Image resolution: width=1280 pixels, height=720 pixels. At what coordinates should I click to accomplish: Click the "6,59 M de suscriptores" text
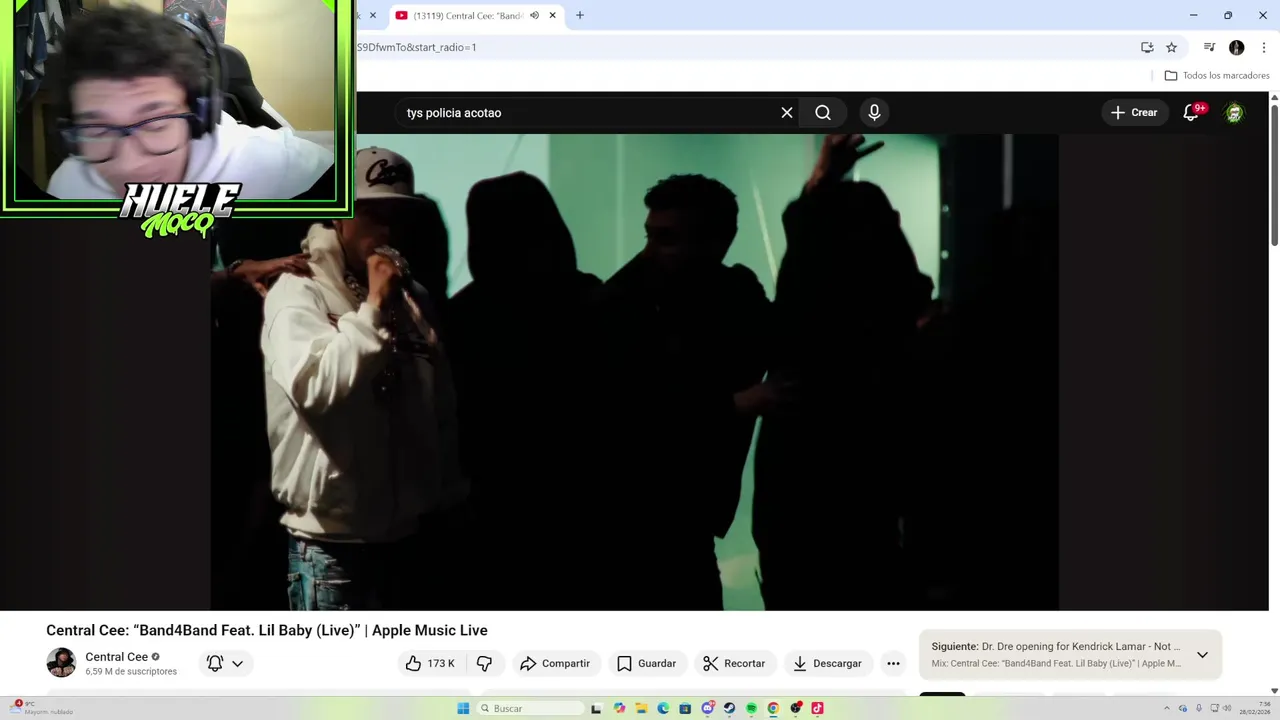(131, 672)
